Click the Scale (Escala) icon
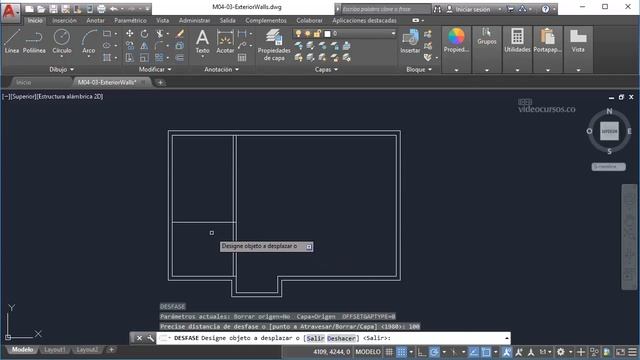The image size is (640, 360). pos(144,58)
